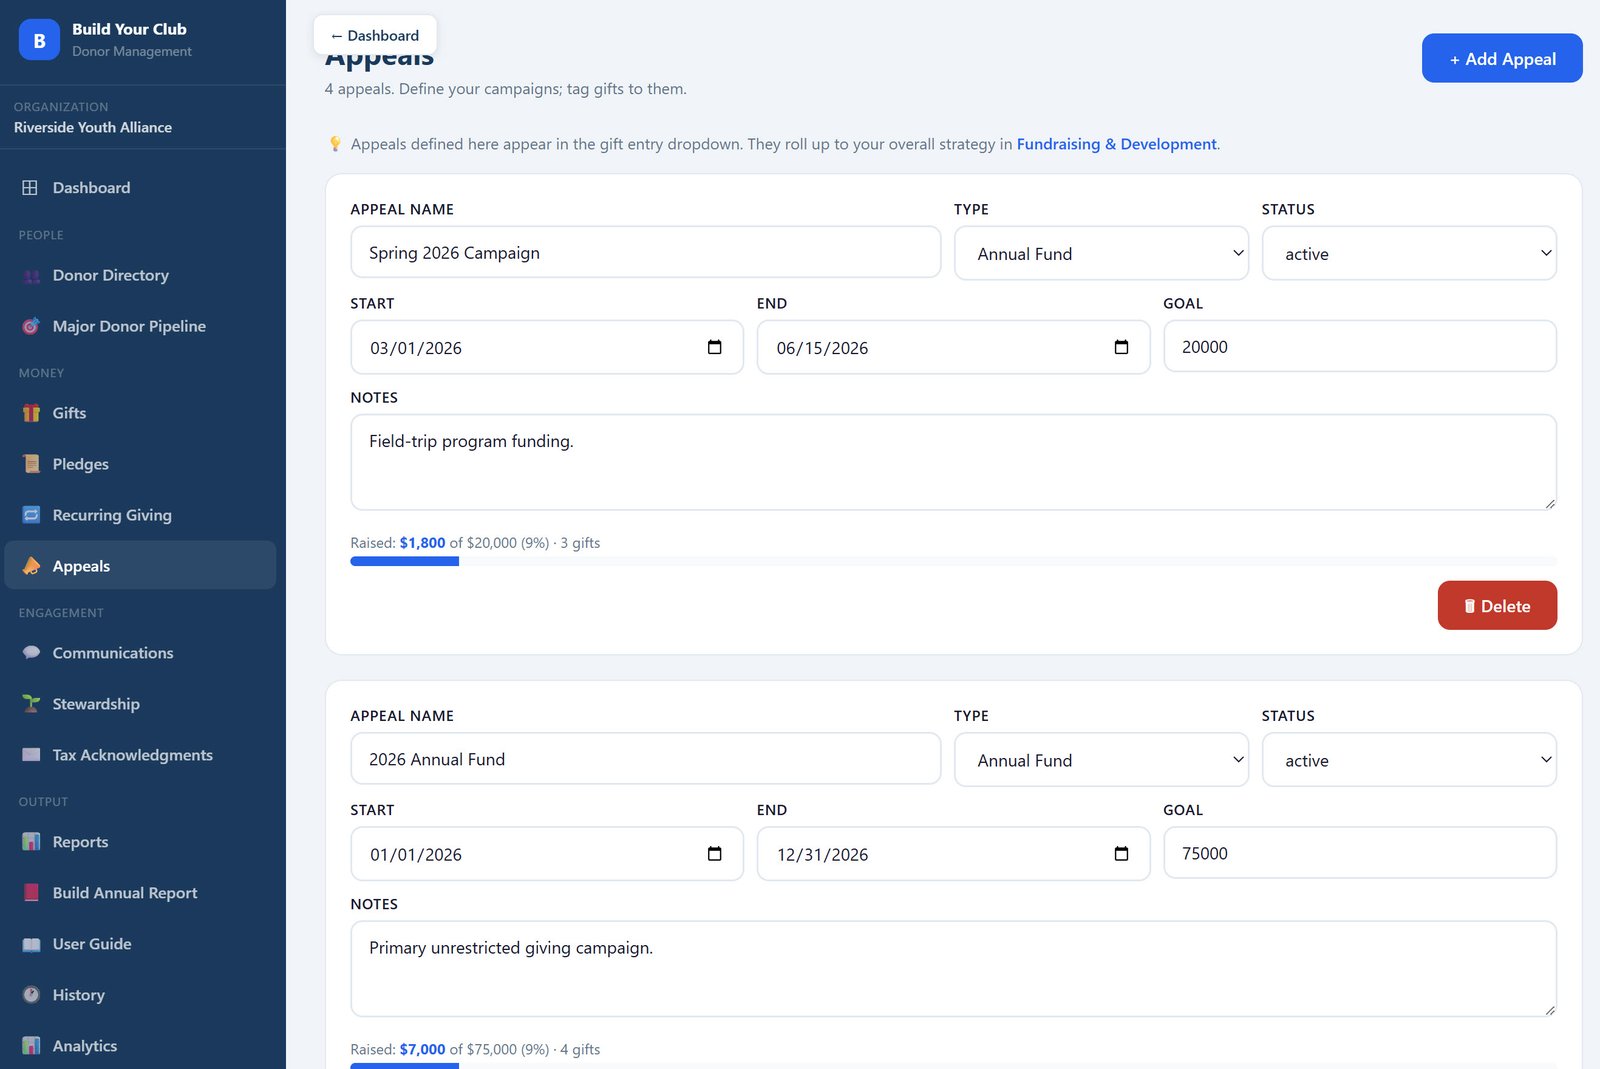Click the Riverside Youth Alliance organization name
This screenshot has width=1600, height=1069.
(x=93, y=128)
